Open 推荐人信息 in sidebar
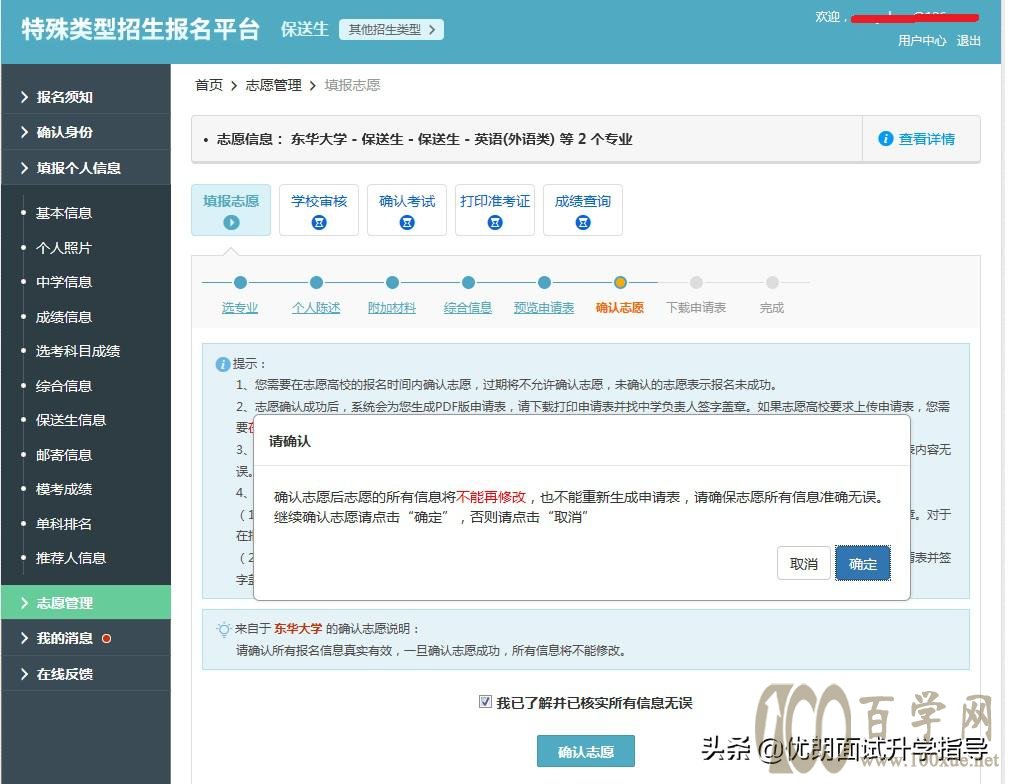The width and height of the screenshot is (1010, 784). tap(71, 558)
